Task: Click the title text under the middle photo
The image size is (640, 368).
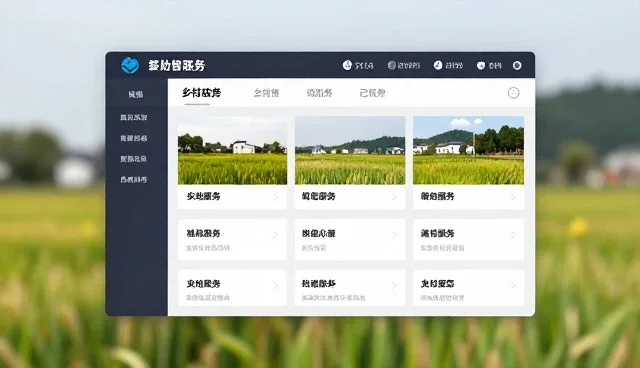Action: pos(318,196)
